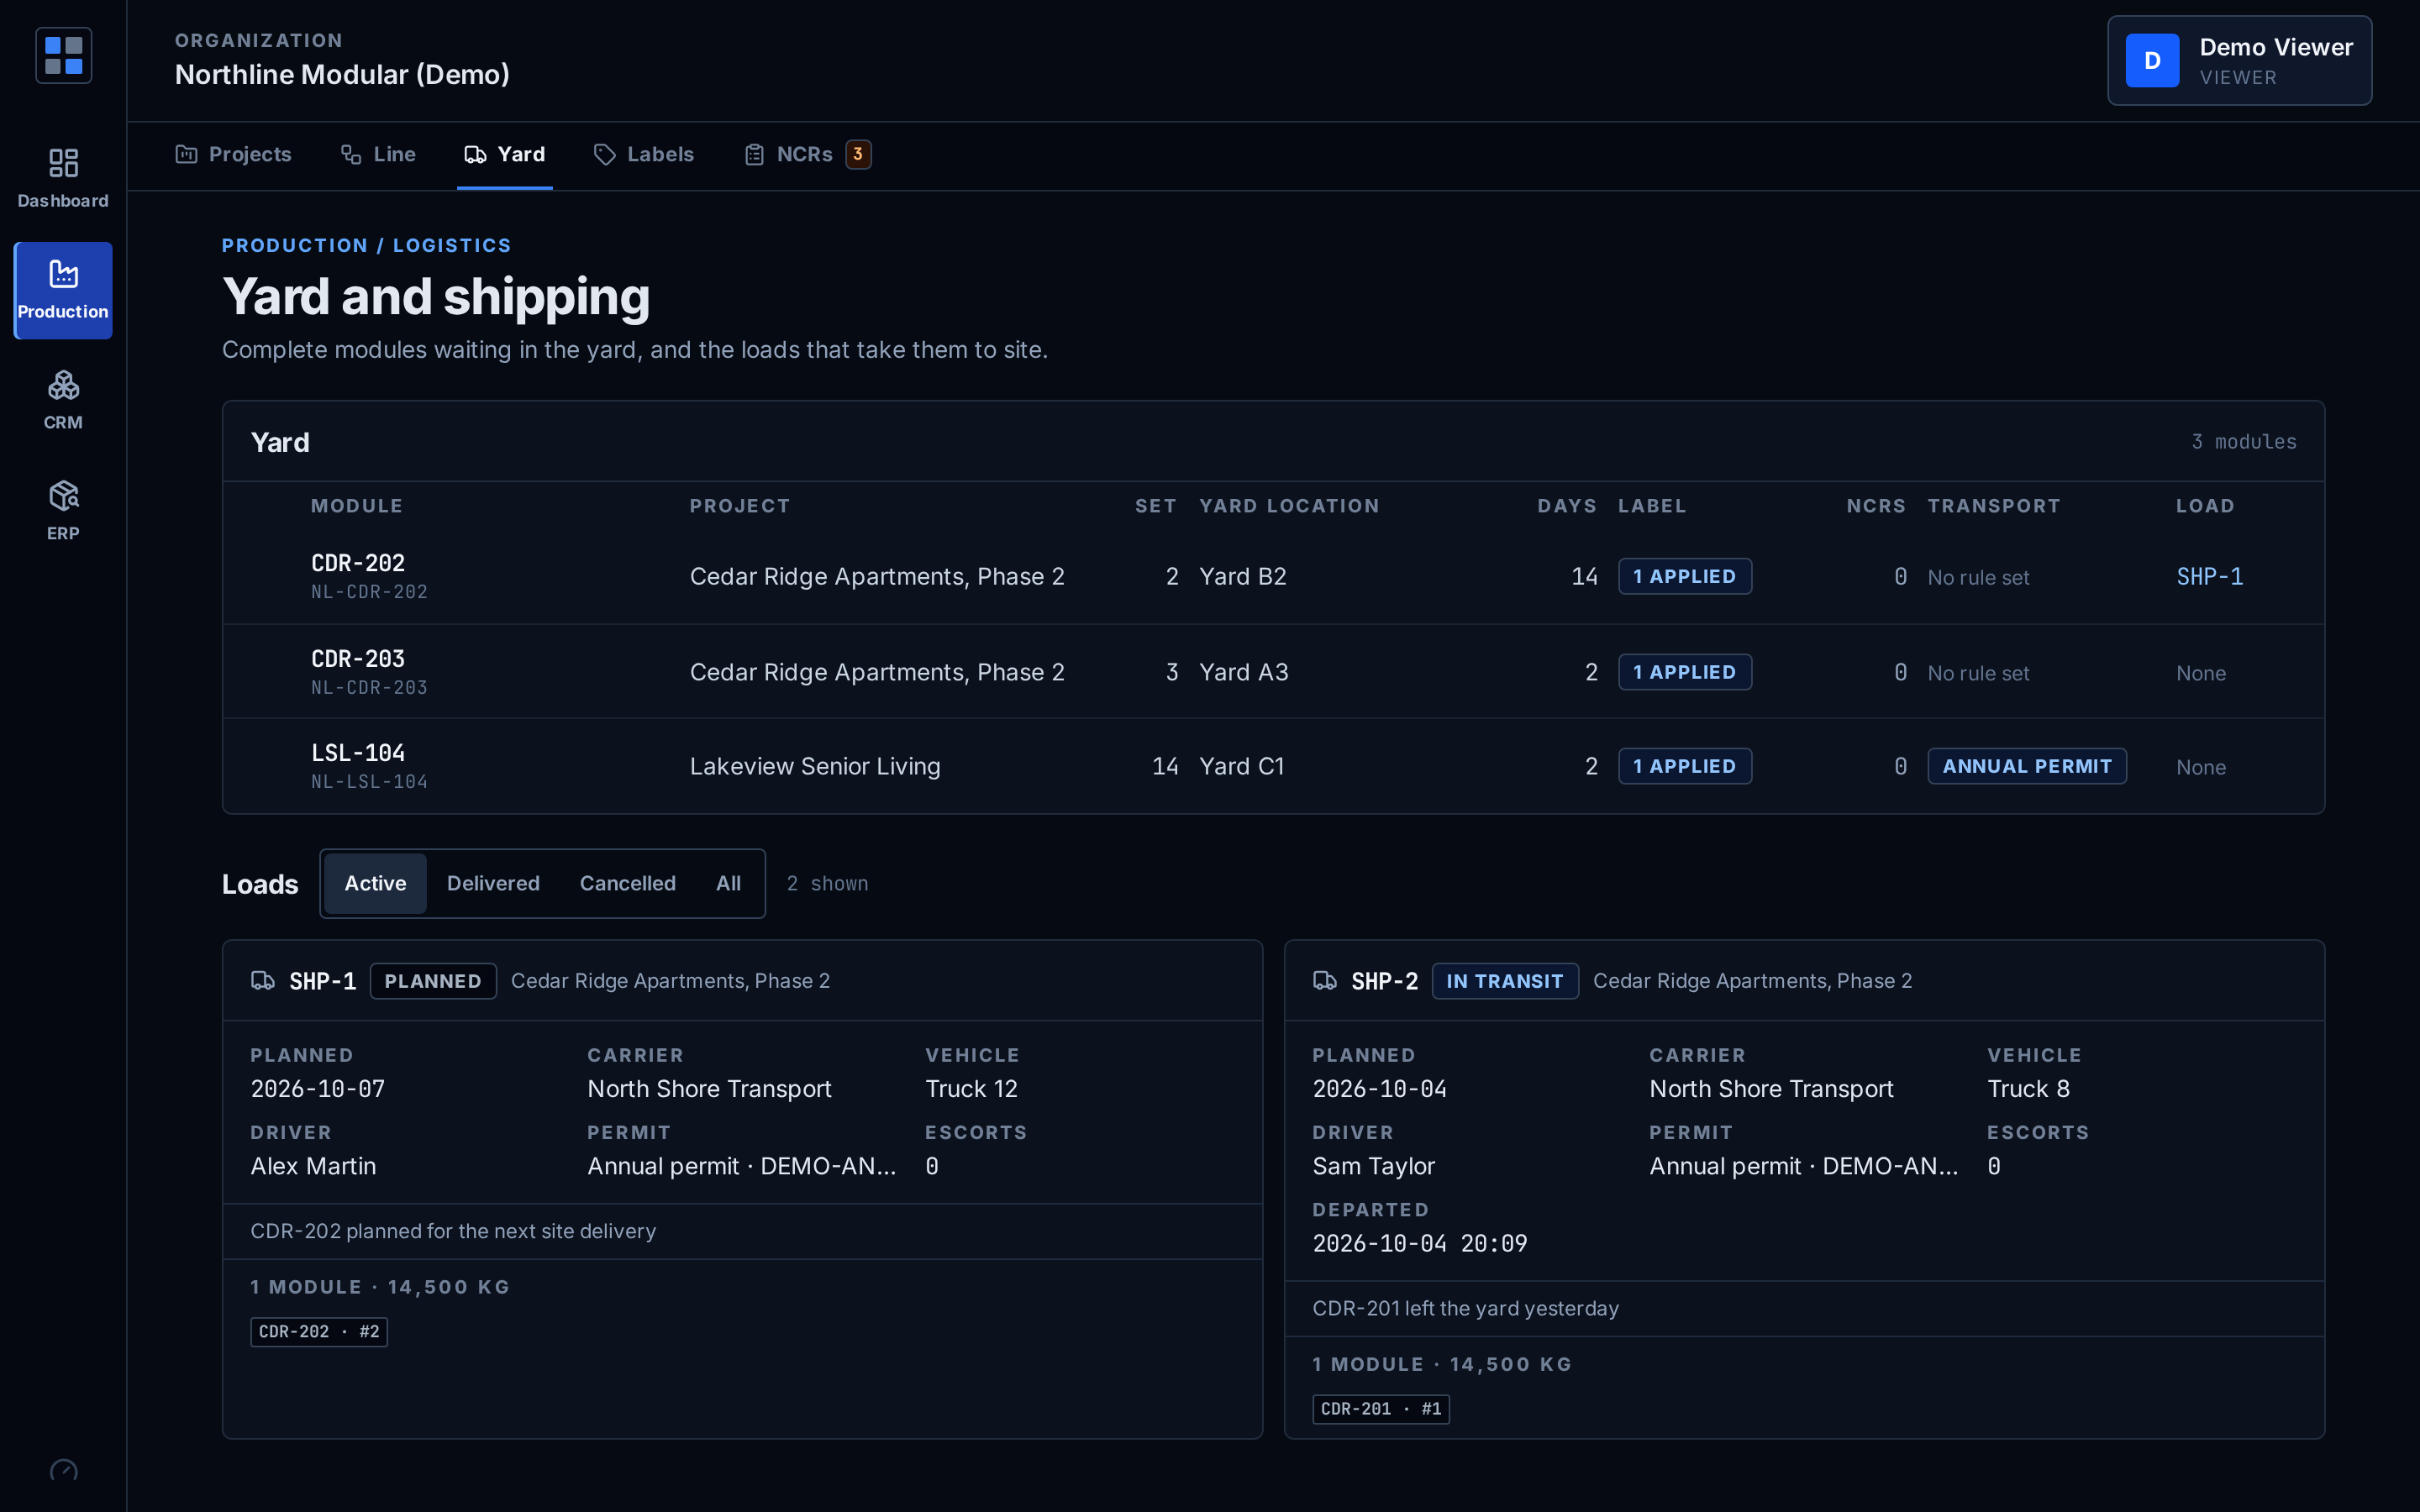The width and height of the screenshot is (2420, 1512).
Task: Open the CRM sidebar icon
Action: click(63, 385)
